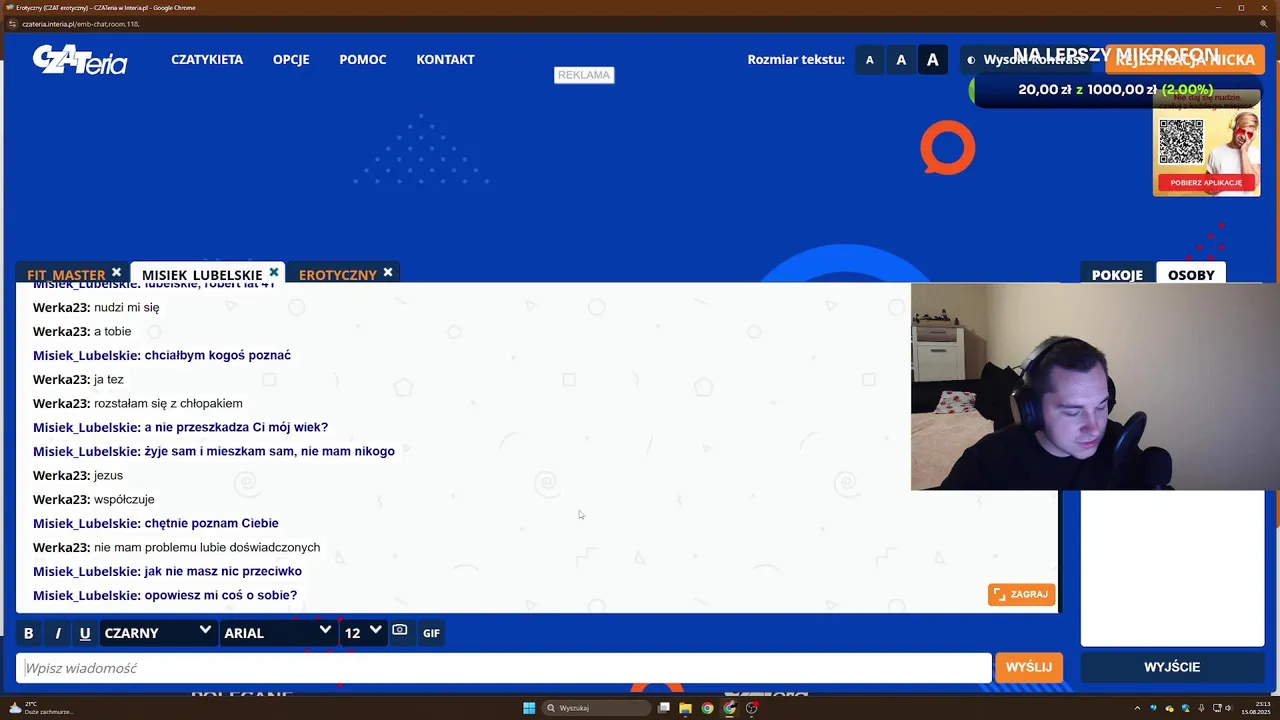Click the ZAGRAJ button

click(1021, 594)
